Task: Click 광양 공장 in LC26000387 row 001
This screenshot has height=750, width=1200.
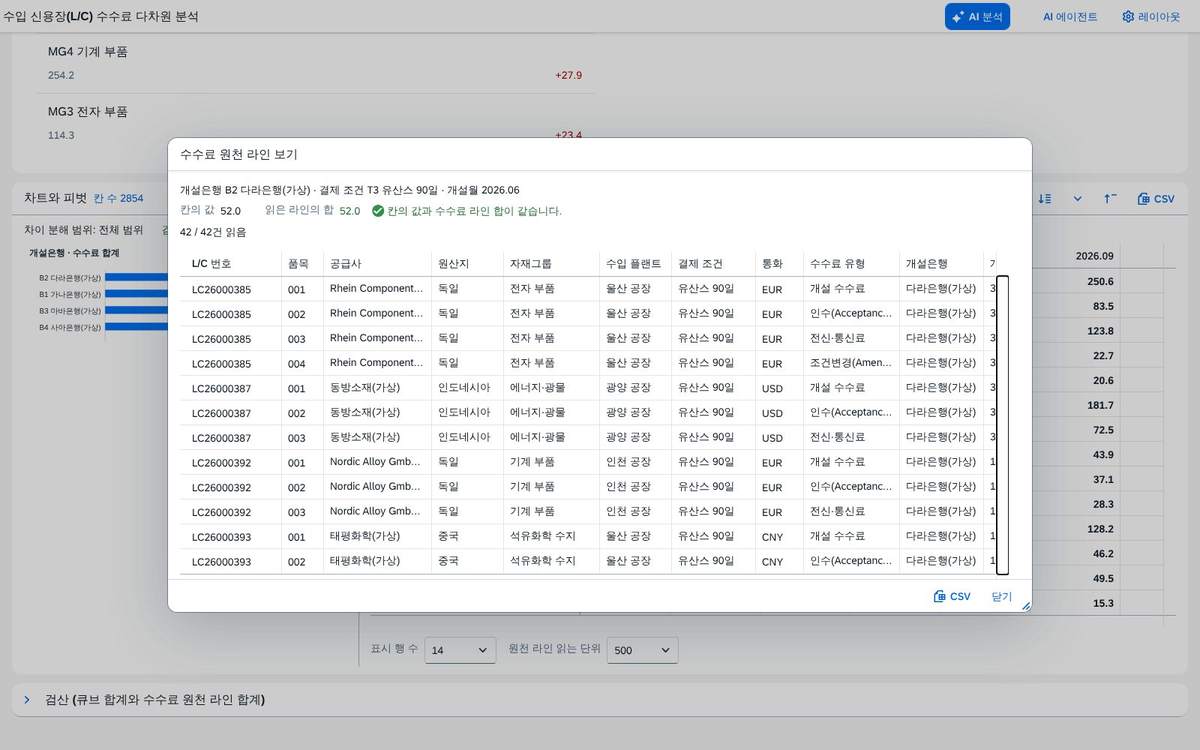Action: [x=628, y=388]
